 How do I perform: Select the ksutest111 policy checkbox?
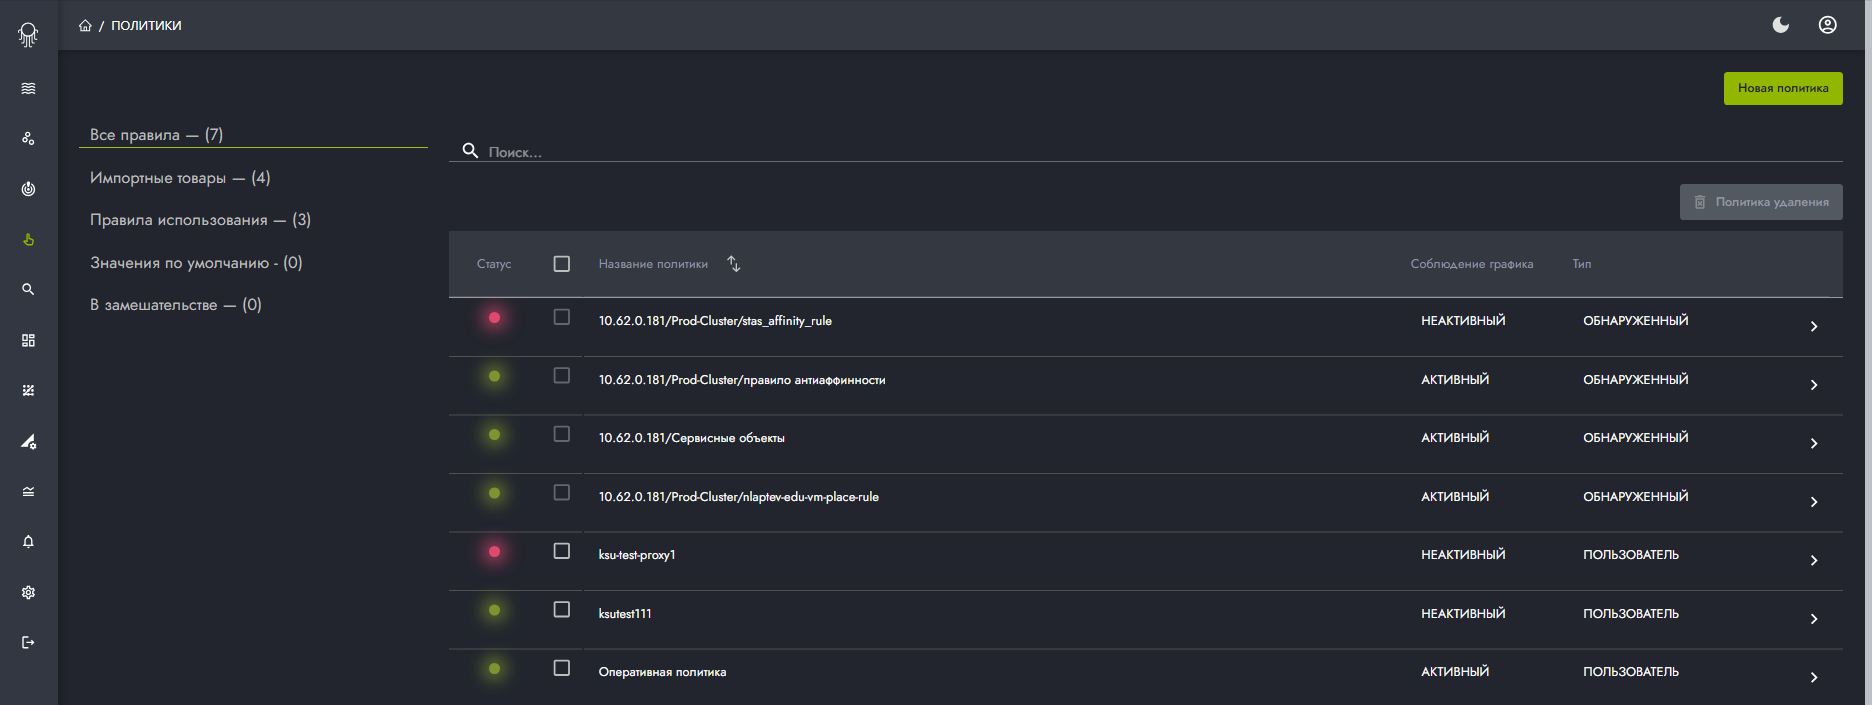pyautogui.click(x=562, y=610)
